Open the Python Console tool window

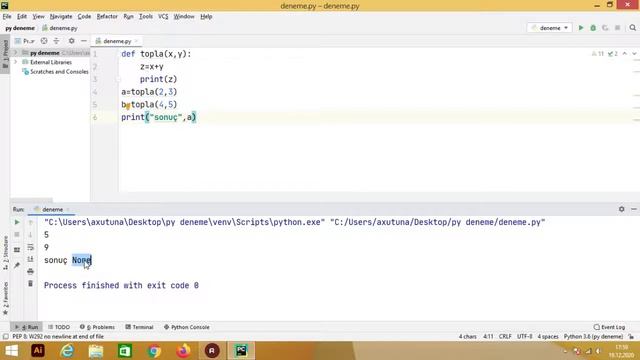(x=187, y=327)
